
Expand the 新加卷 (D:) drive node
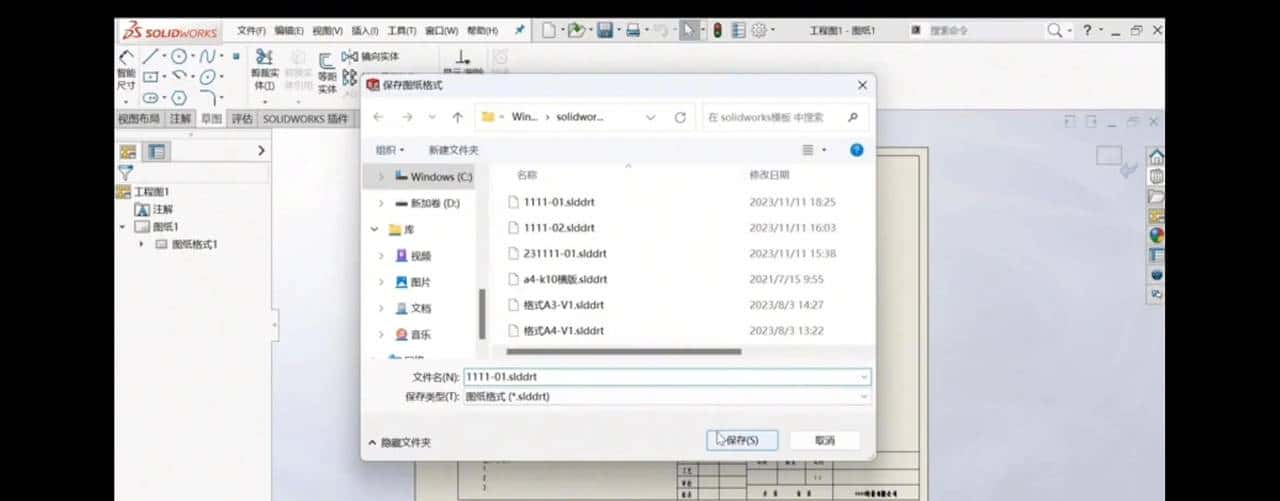(380, 203)
